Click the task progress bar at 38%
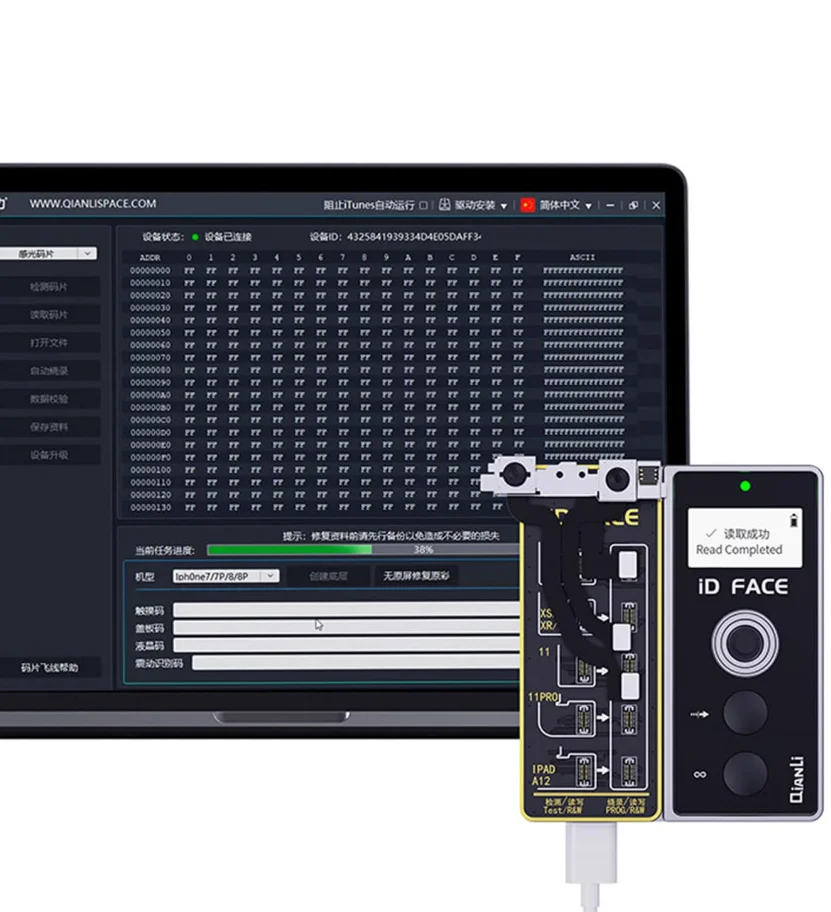The height and width of the screenshot is (912, 831). tap(363, 550)
